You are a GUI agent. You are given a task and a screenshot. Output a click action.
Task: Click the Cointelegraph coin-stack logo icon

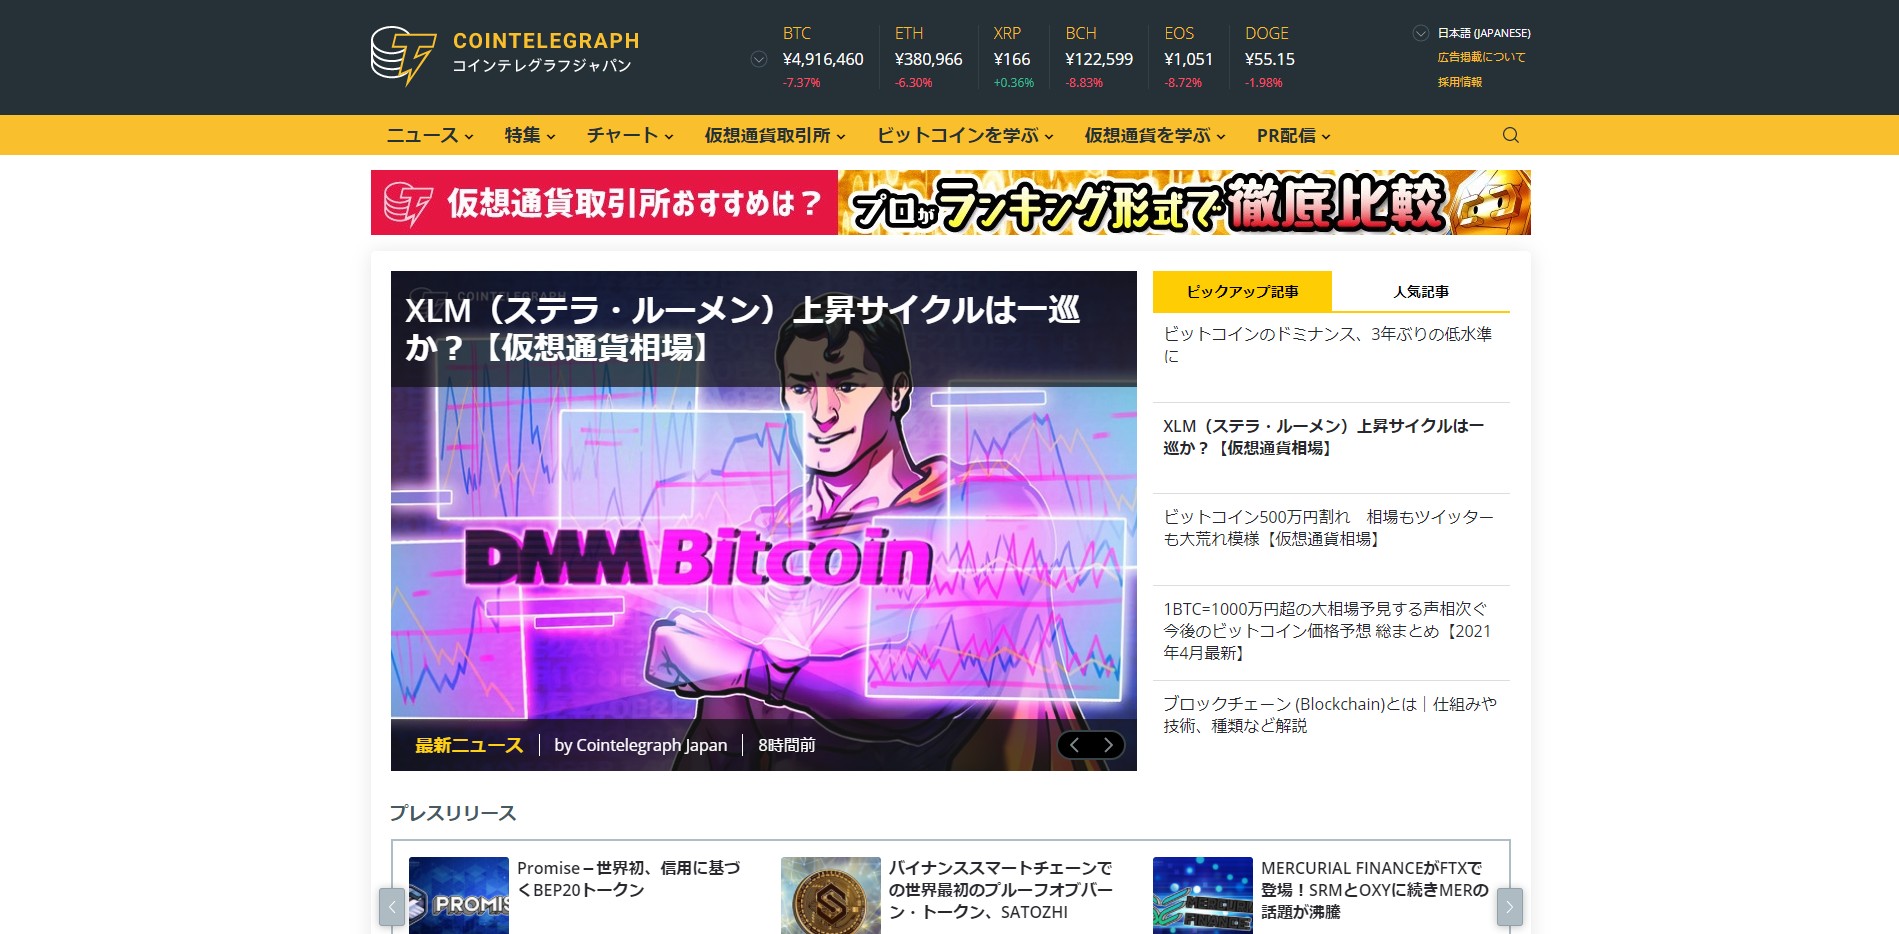(x=403, y=56)
